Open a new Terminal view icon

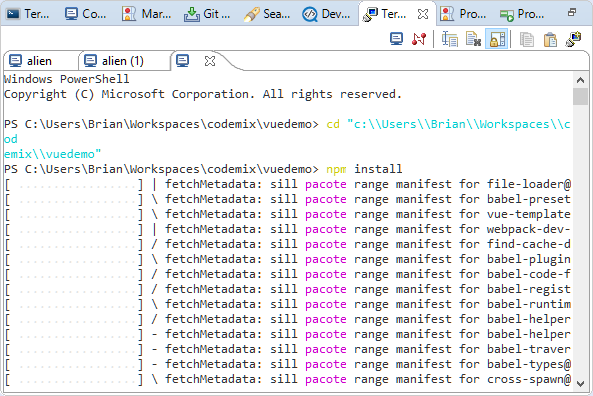point(573,39)
